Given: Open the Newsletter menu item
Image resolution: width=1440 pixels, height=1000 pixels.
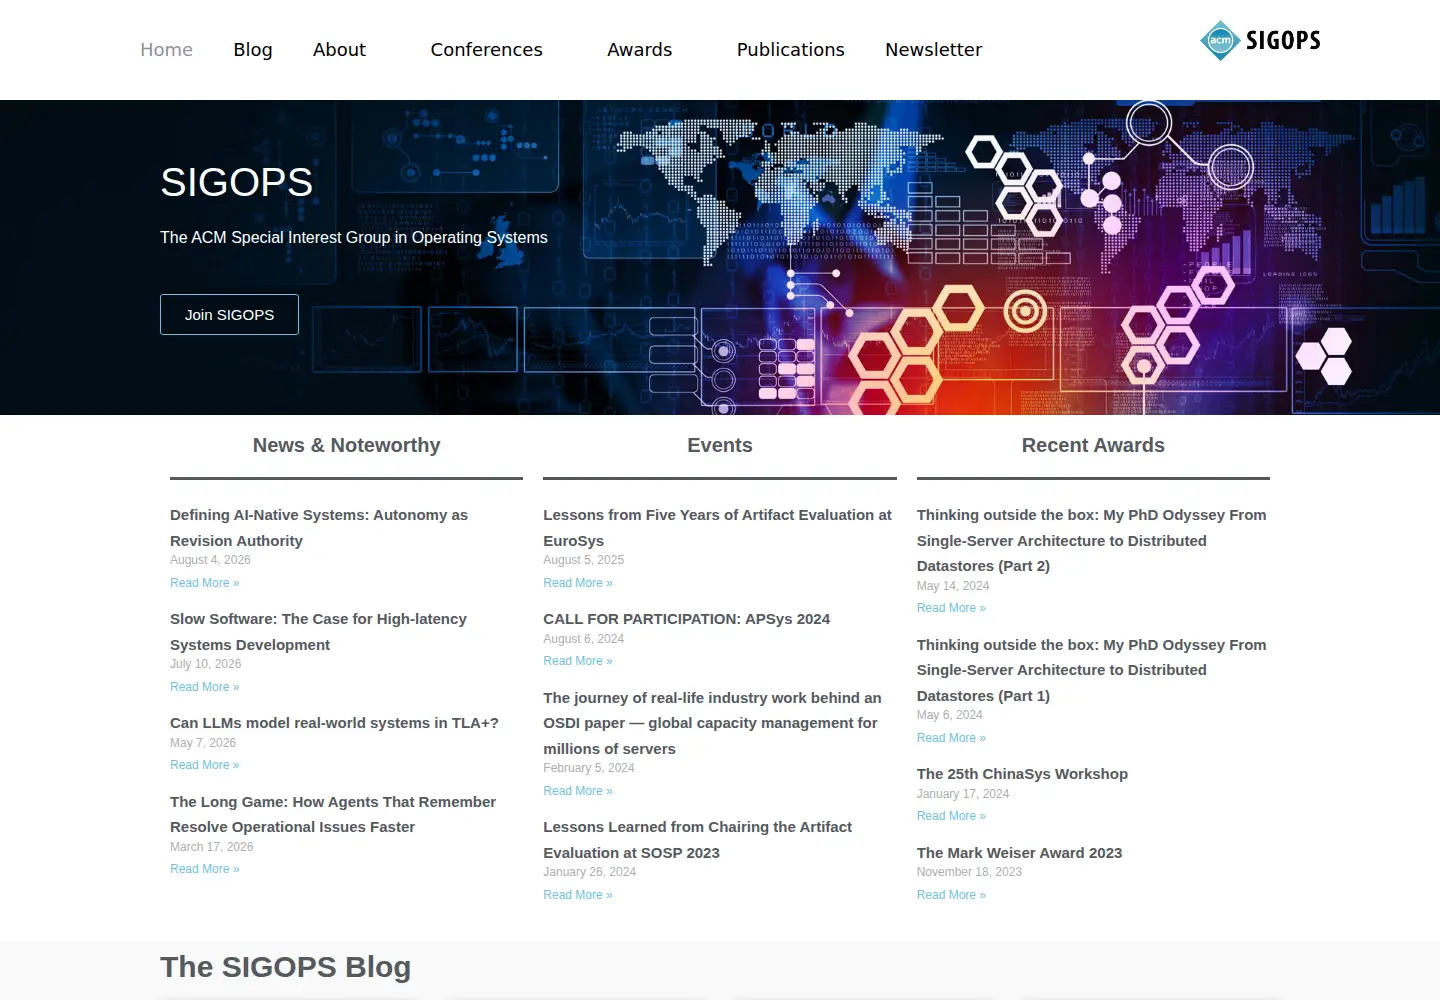Looking at the screenshot, I should [934, 50].
